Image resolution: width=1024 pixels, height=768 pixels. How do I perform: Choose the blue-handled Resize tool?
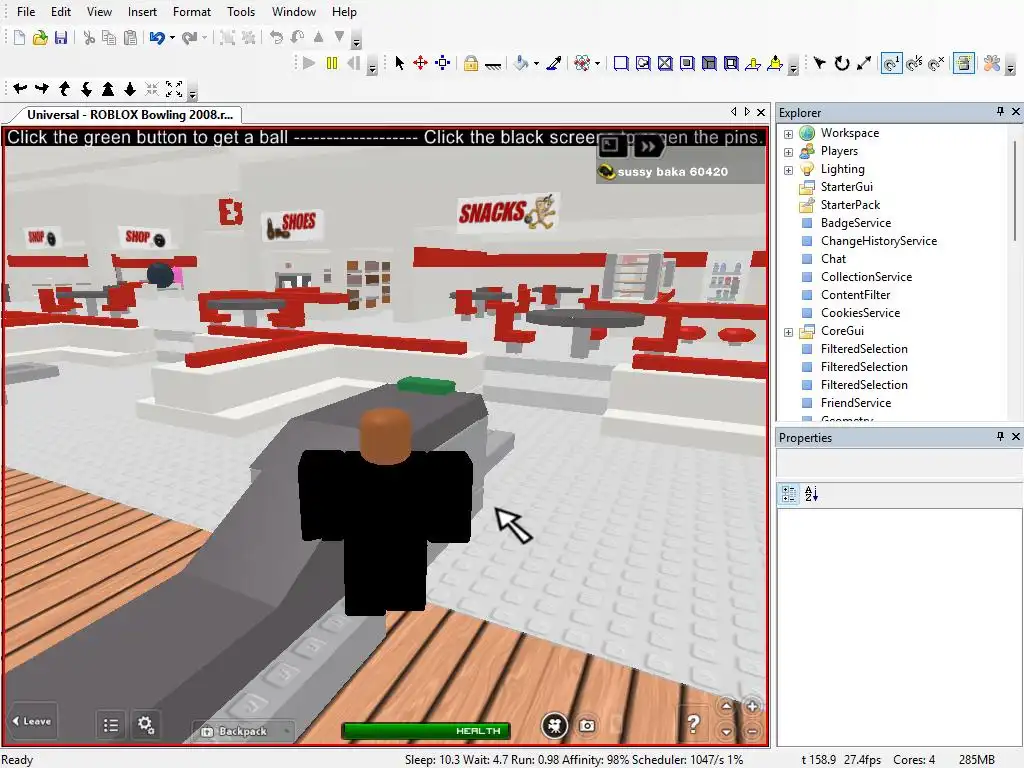click(443, 63)
